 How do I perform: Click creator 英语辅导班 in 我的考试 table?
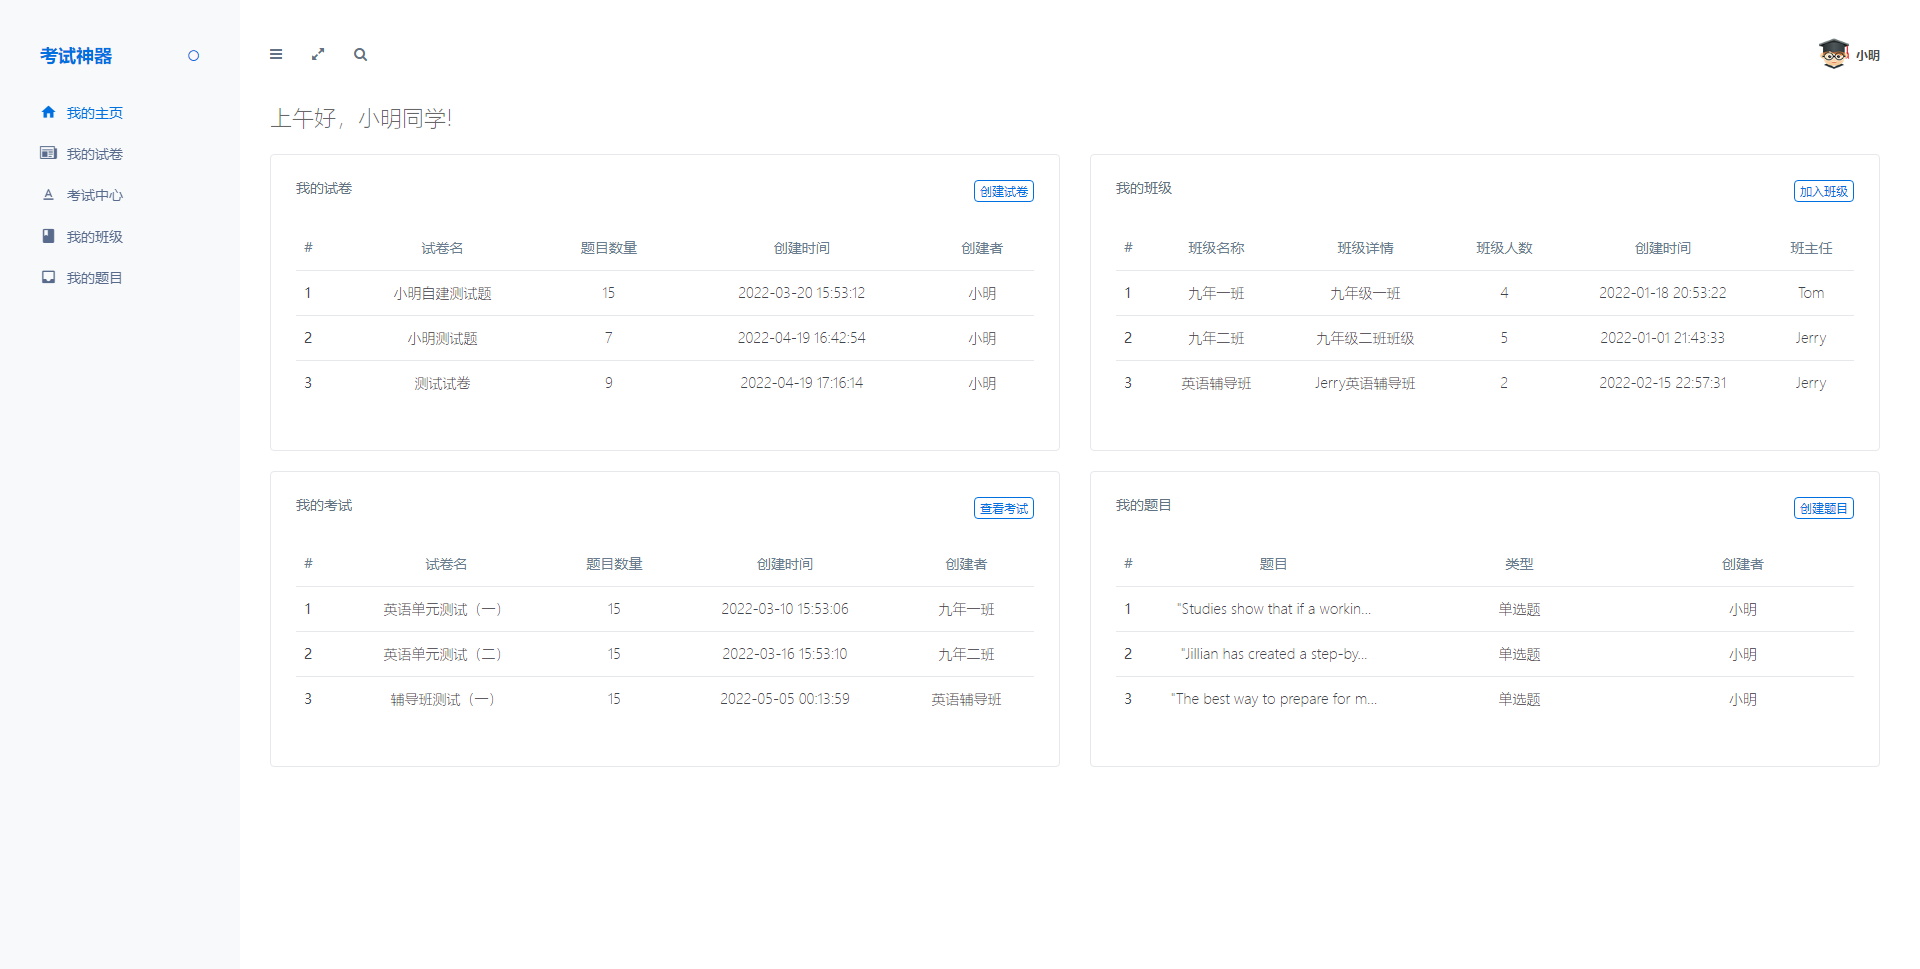coord(966,699)
